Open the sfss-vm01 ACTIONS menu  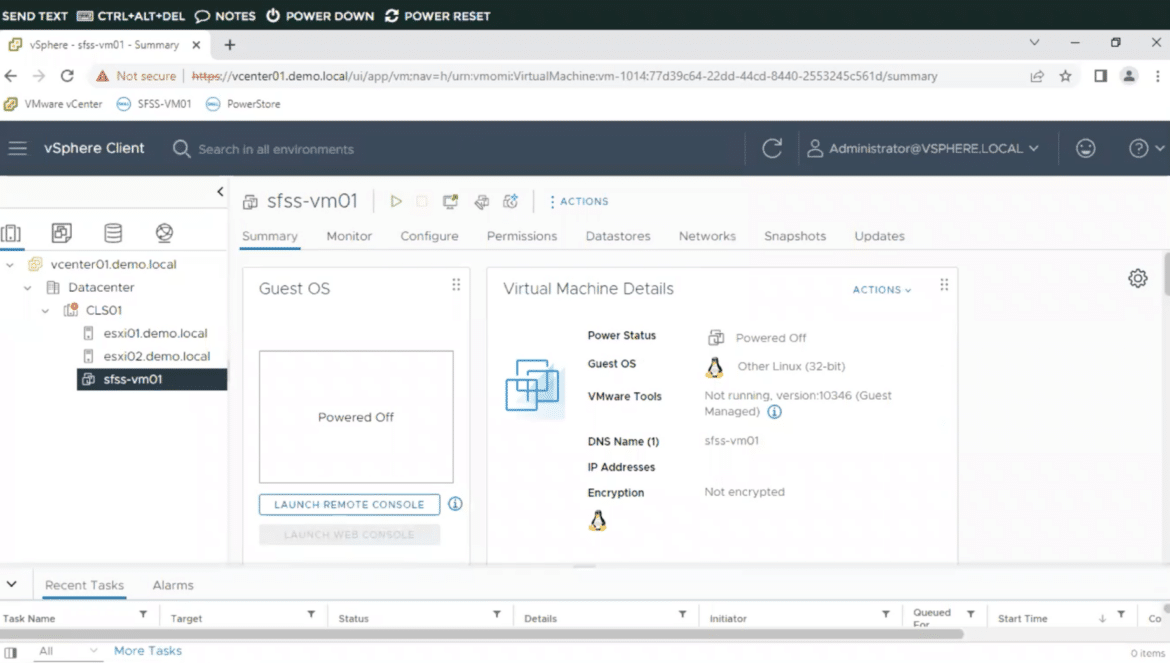[579, 201]
